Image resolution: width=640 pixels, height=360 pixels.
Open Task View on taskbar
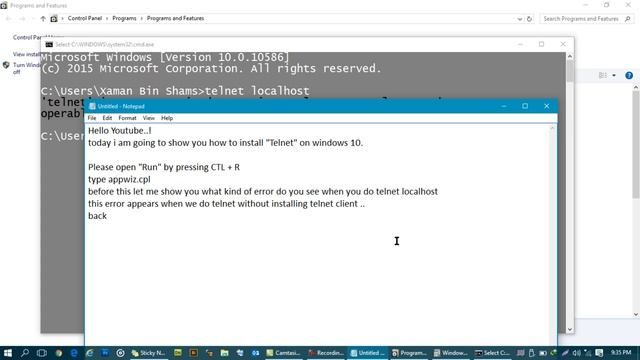pos(42,353)
